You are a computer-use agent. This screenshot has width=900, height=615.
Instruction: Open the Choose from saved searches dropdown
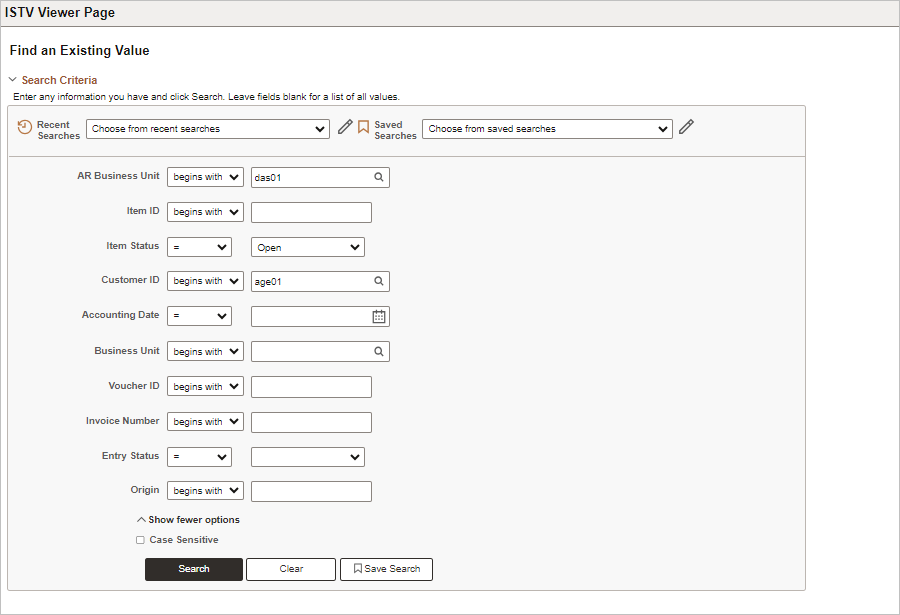(547, 129)
